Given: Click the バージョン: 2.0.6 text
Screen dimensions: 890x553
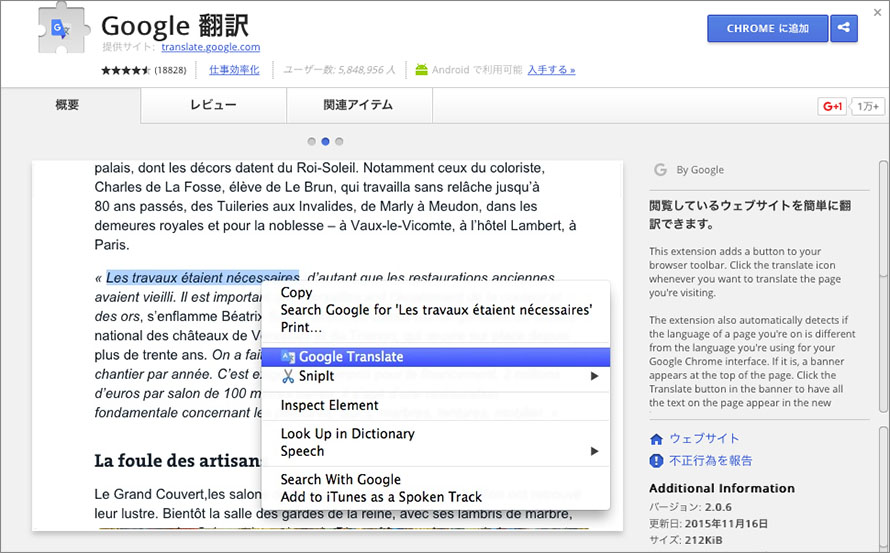Looking at the screenshot, I should pos(690,507).
